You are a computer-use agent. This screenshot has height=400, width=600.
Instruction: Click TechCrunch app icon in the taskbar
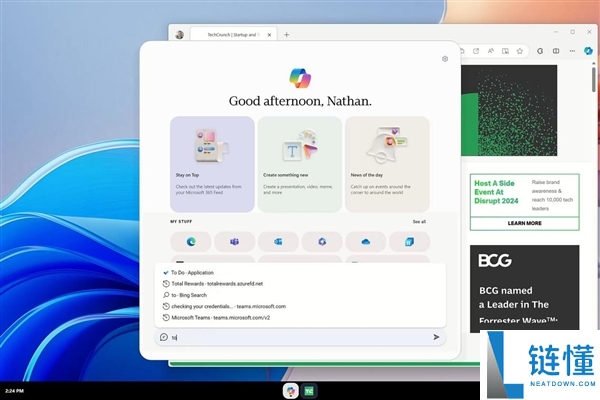pos(309,391)
